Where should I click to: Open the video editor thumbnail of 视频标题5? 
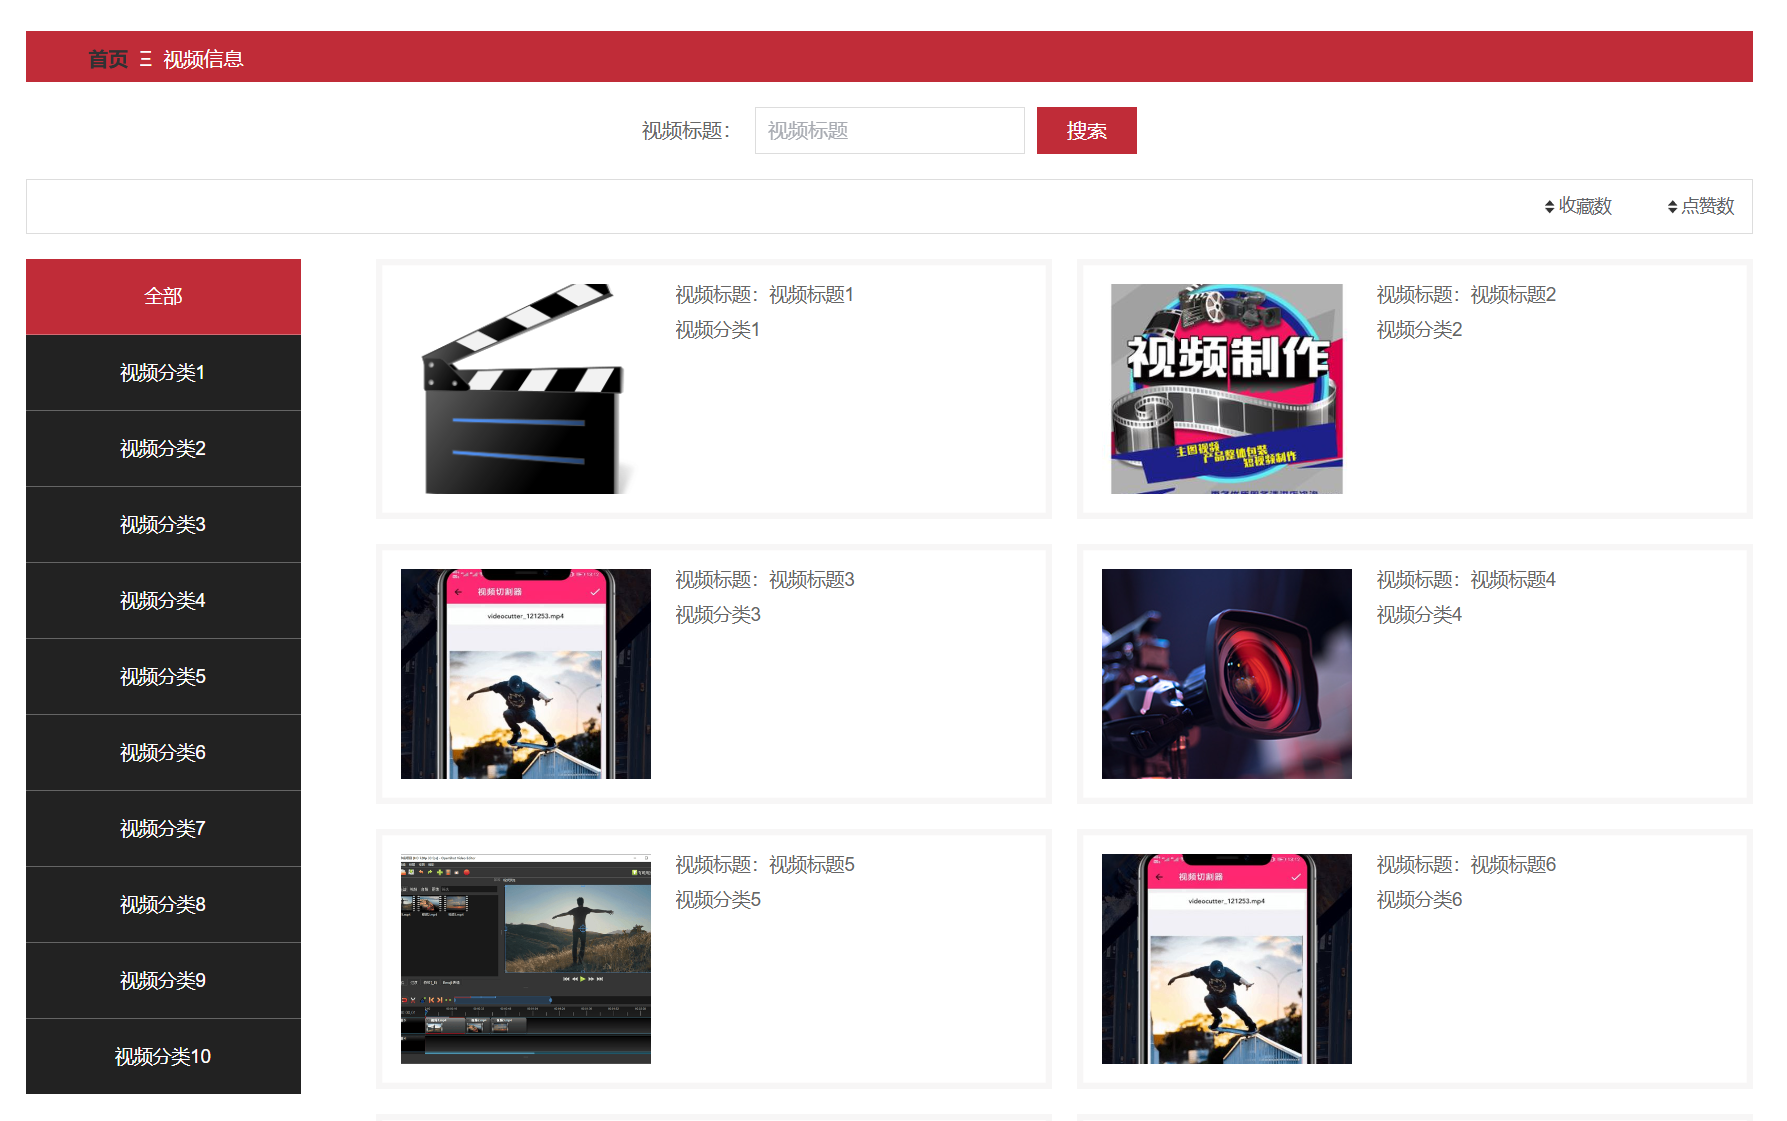(x=525, y=959)
